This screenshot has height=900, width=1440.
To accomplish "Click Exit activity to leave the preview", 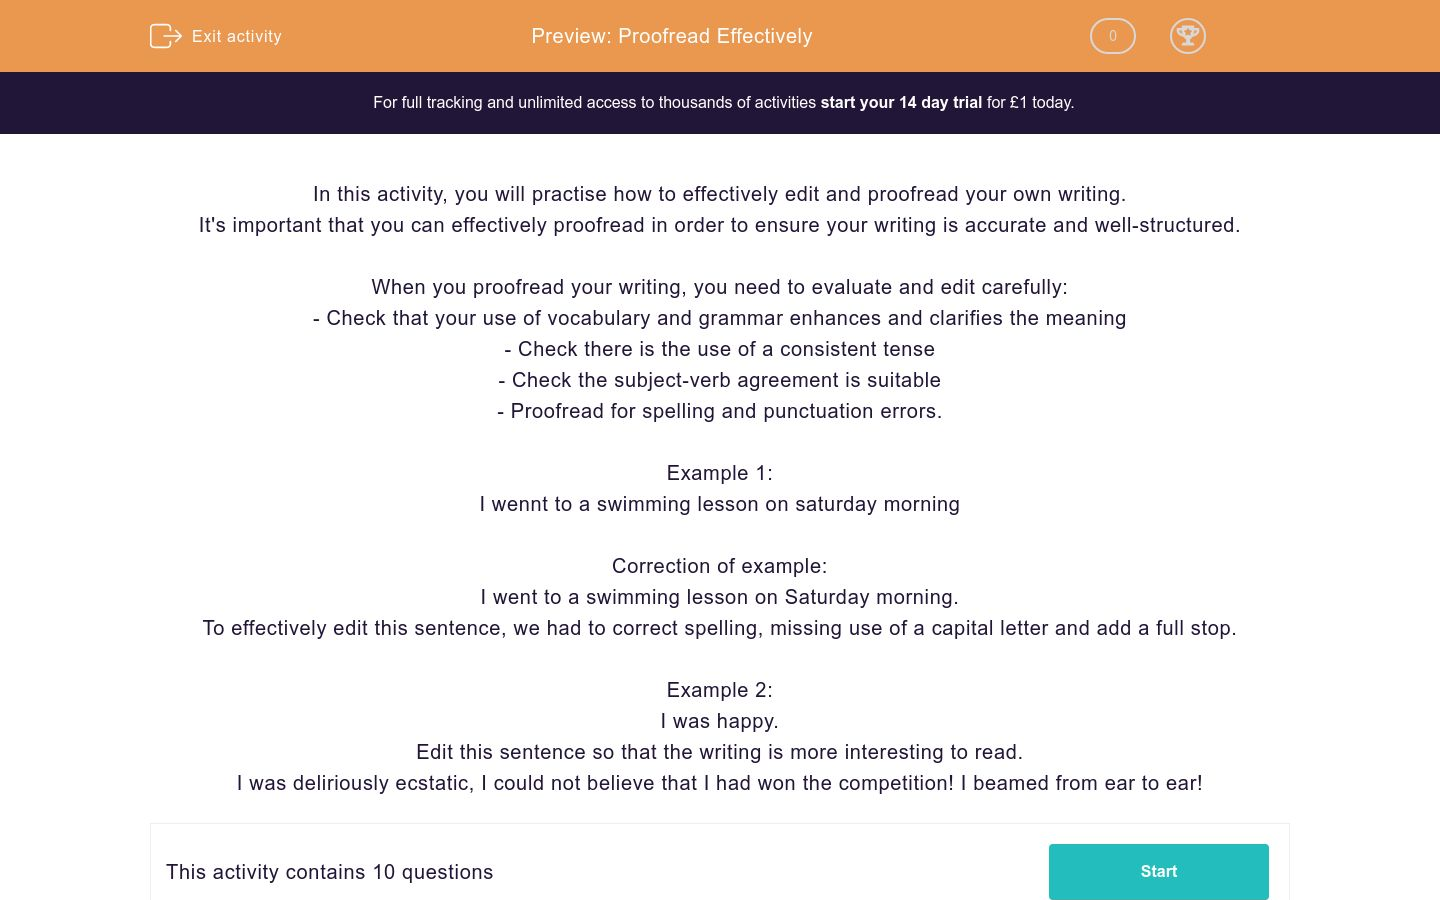I will click(236, 36).
